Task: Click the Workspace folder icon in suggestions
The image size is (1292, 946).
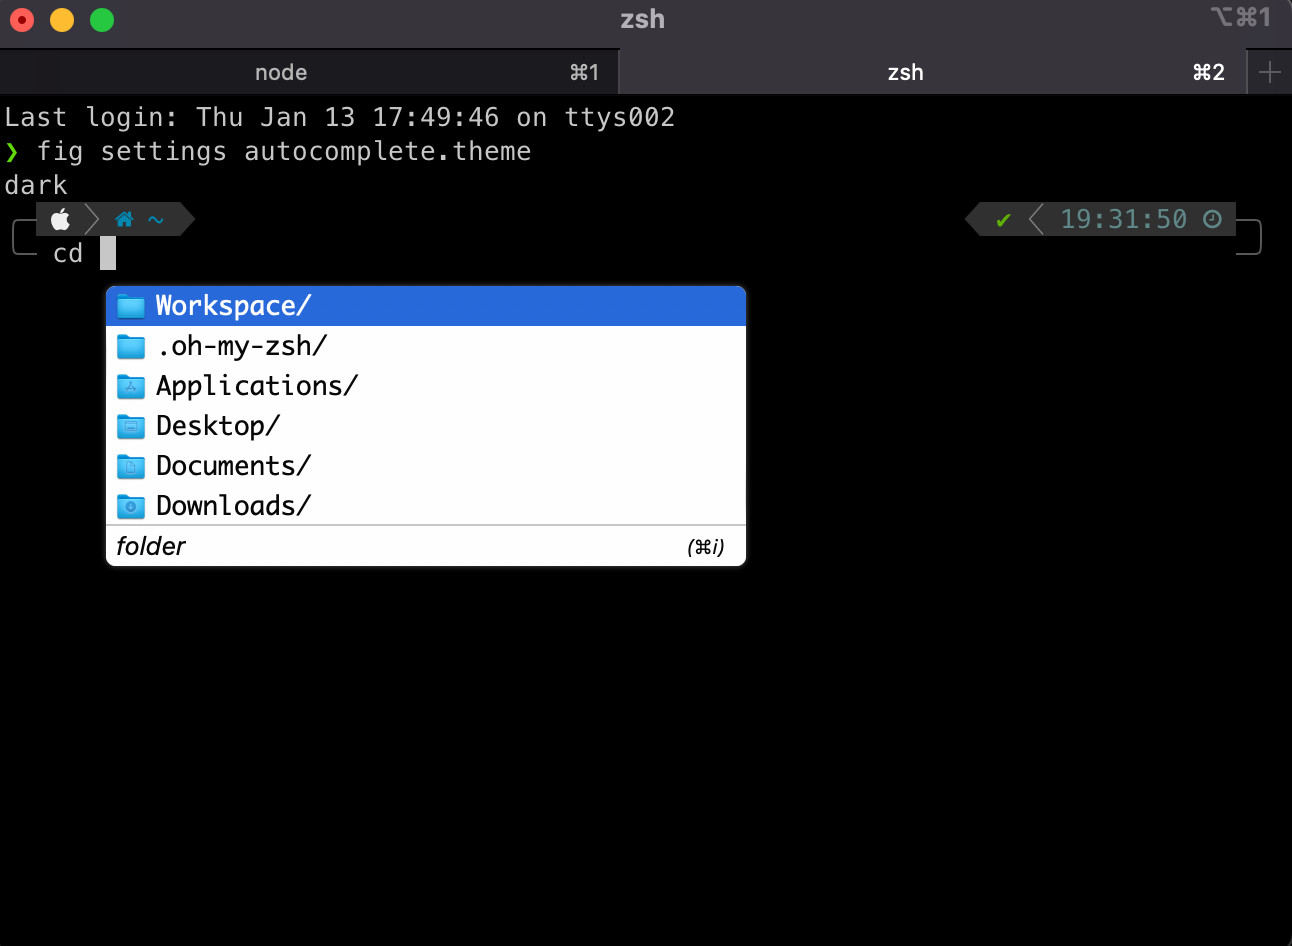Action: 130,305
